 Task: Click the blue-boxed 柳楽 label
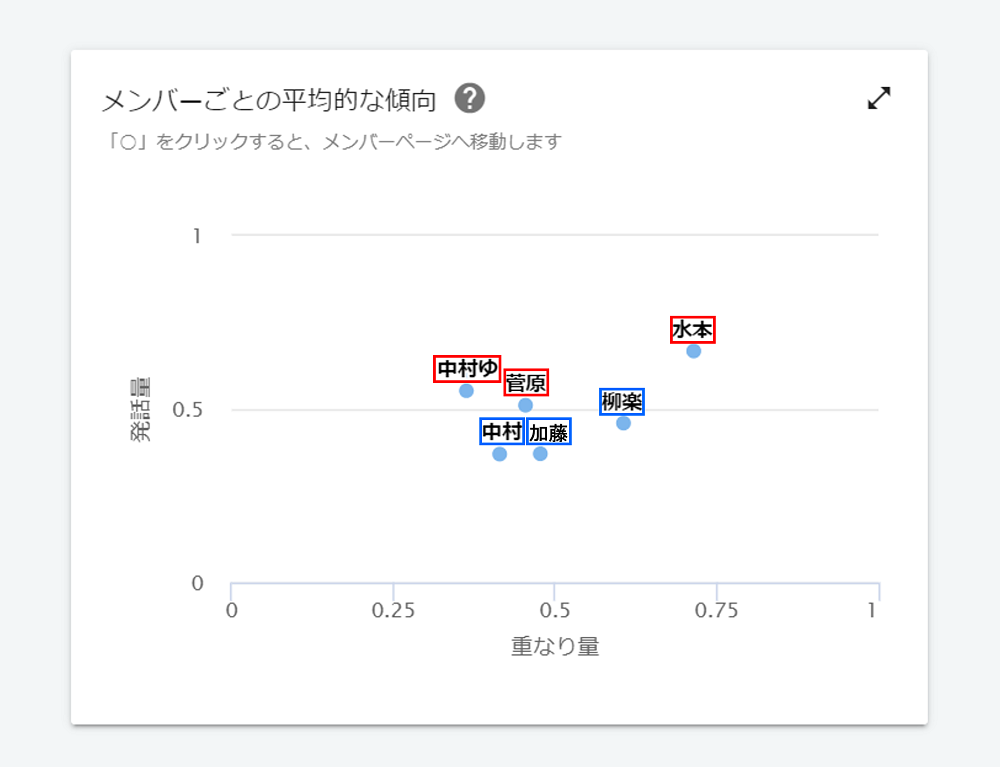(x=622, y=402)
